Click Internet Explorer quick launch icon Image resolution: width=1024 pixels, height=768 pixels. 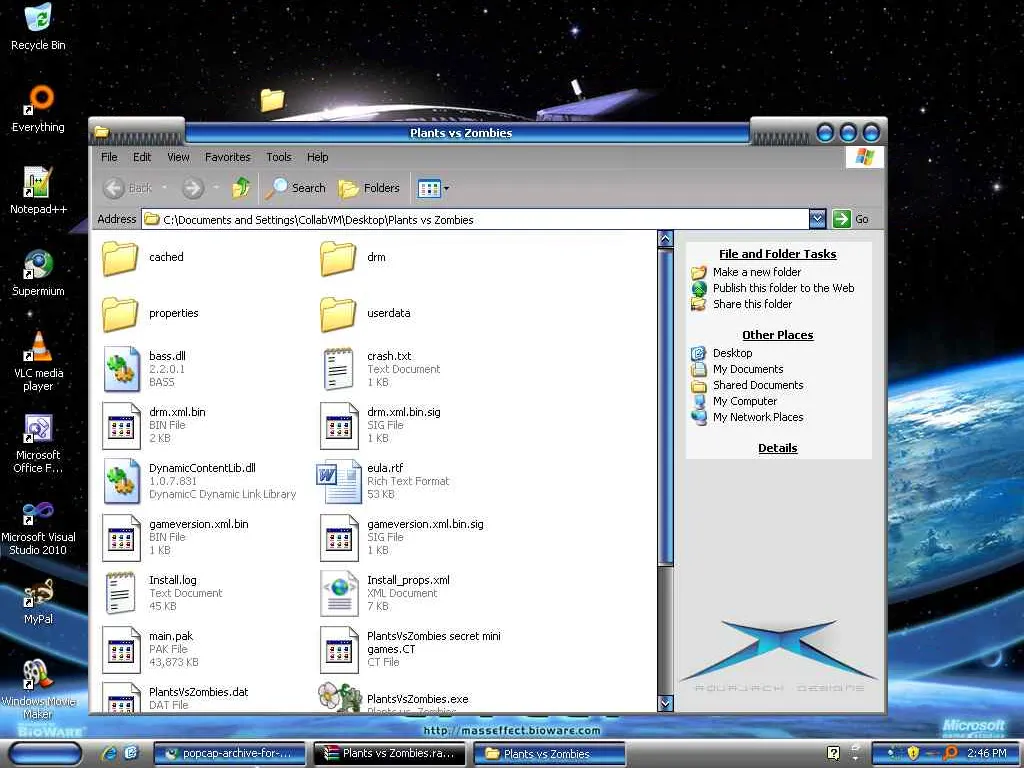tap(108, 753)
